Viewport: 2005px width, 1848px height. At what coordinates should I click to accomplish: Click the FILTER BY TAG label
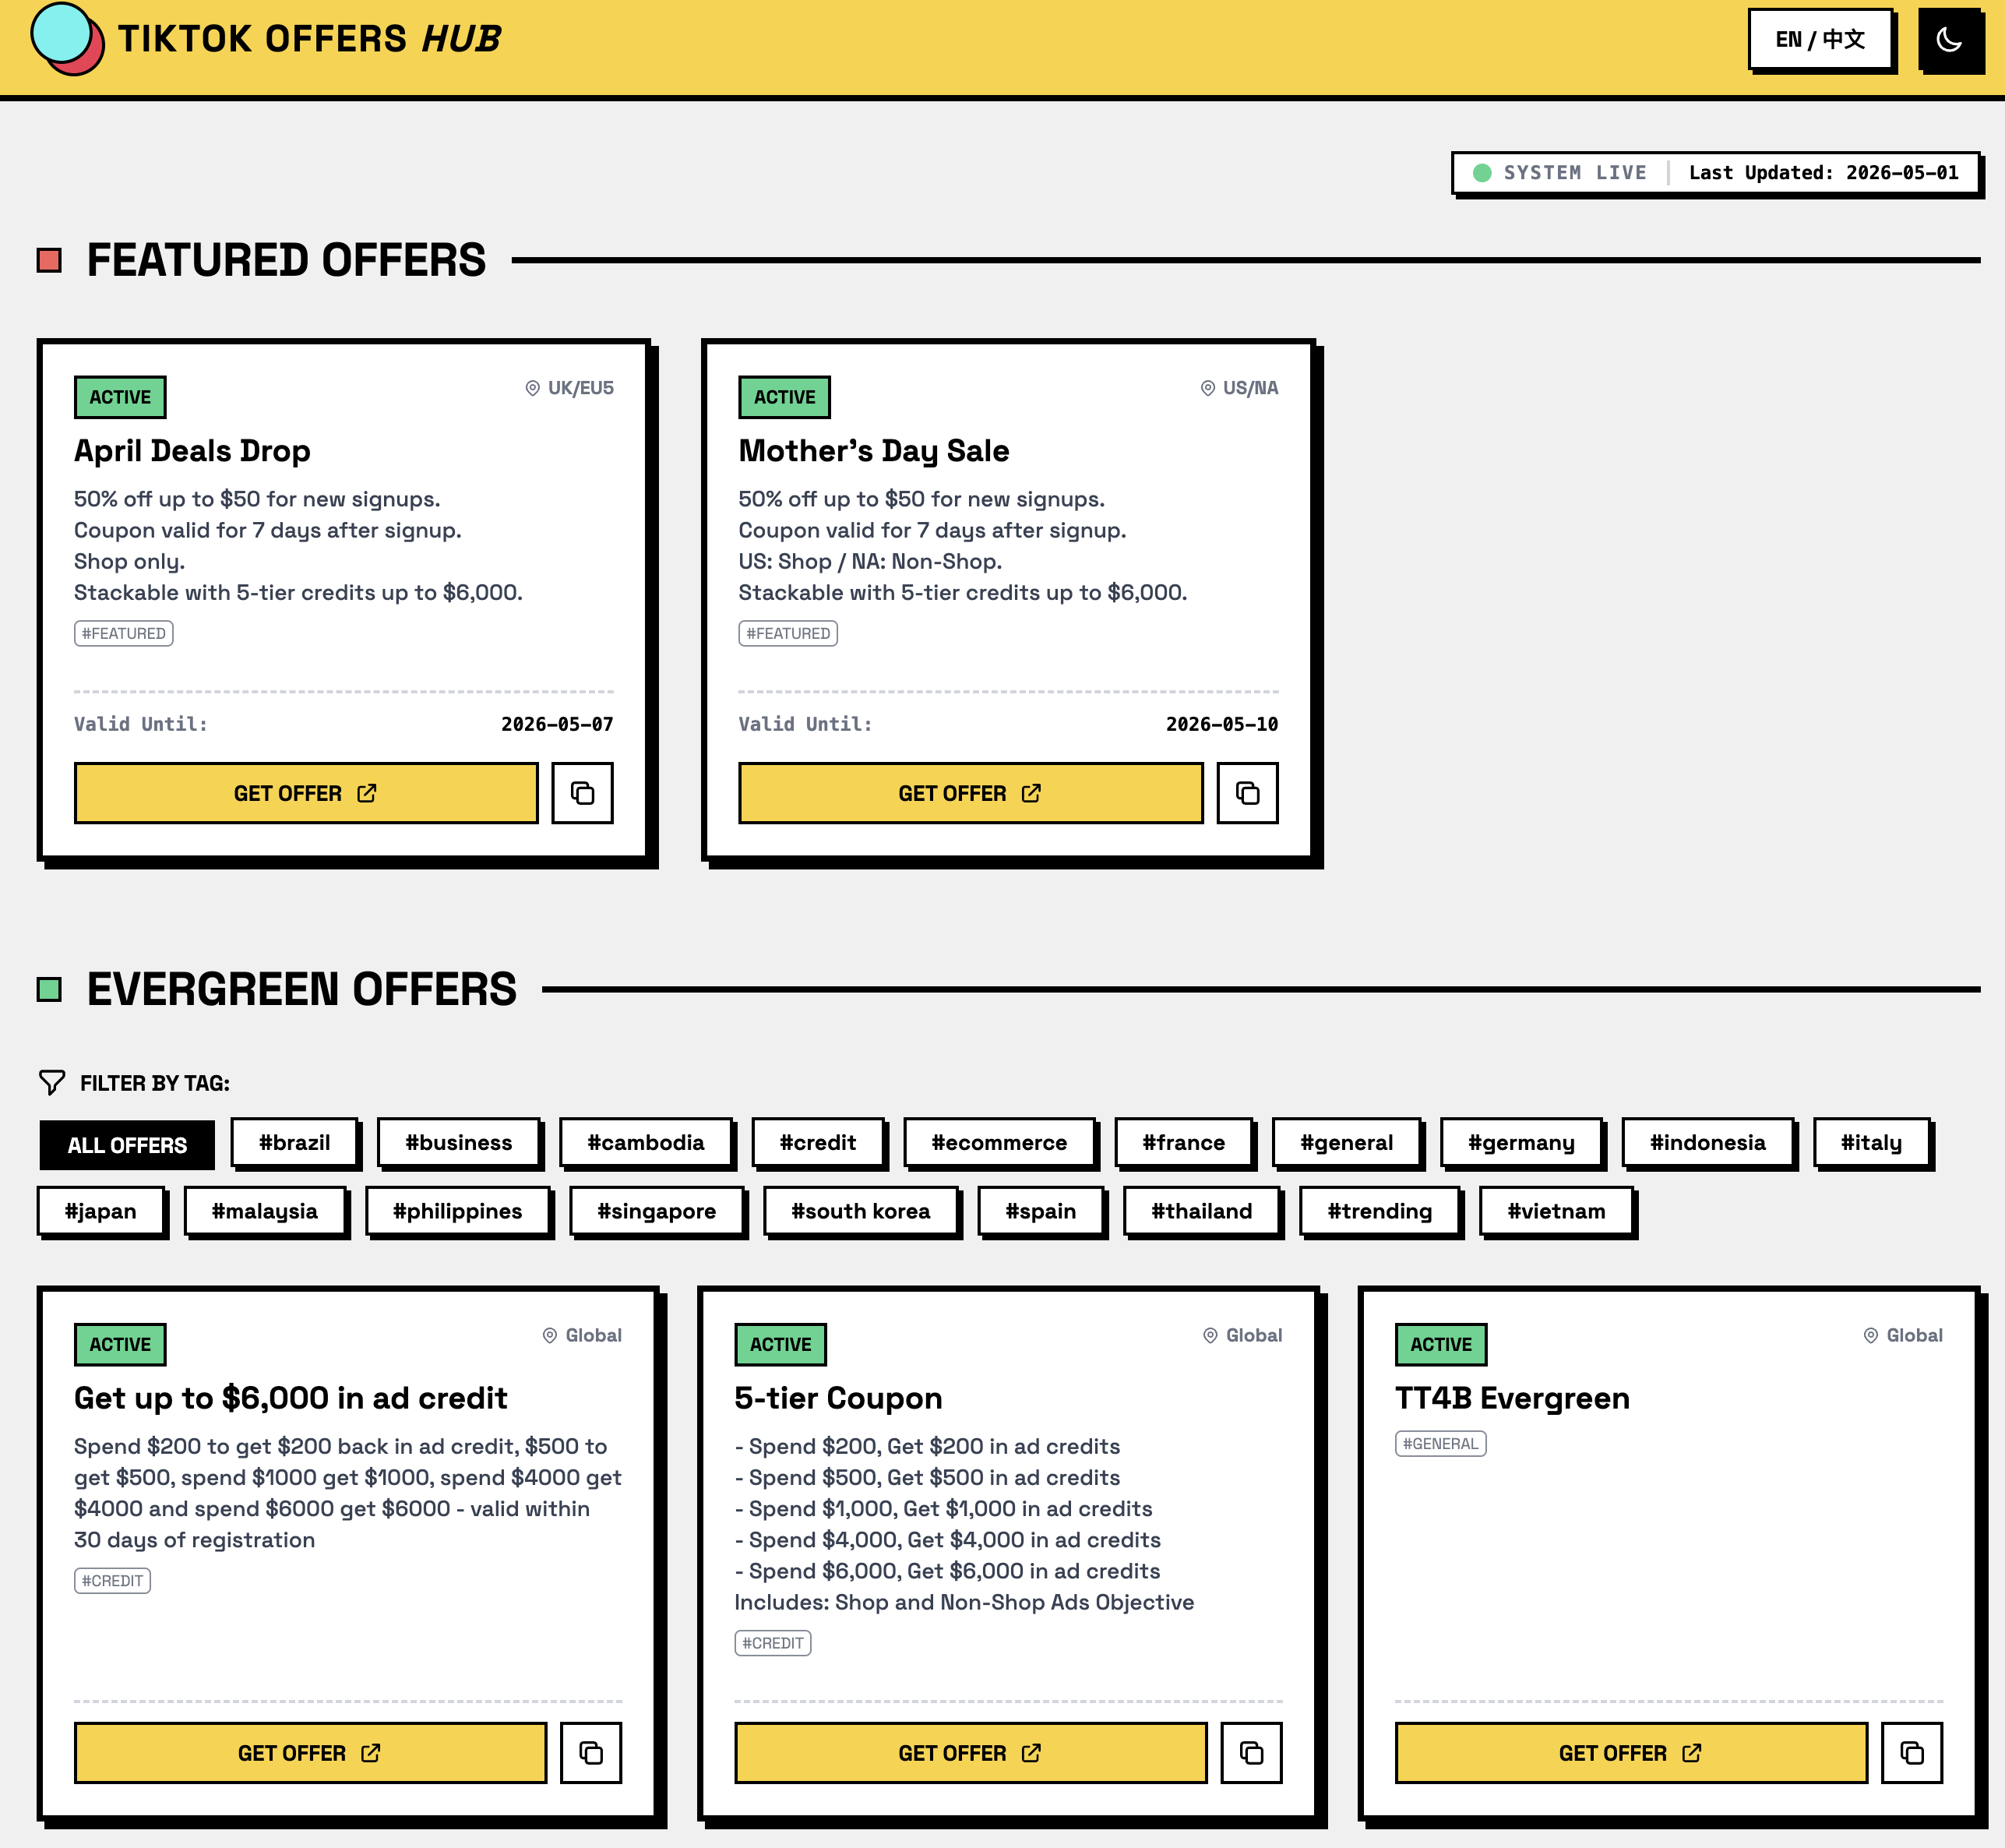point(155,1083)
